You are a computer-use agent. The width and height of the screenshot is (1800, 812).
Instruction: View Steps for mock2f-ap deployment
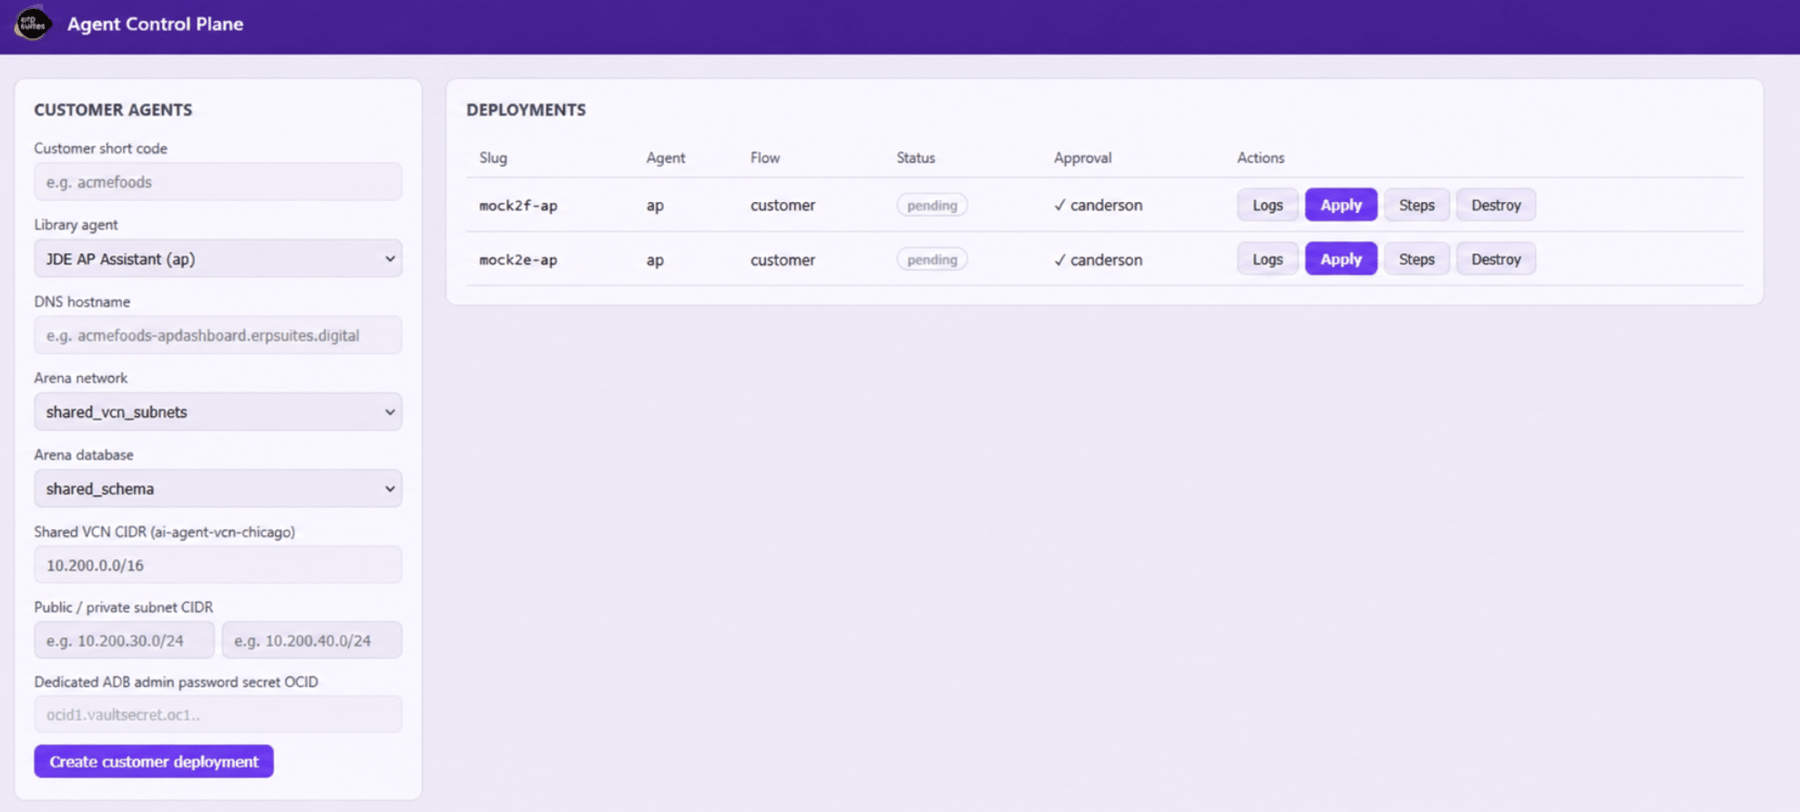click(1416, 205)
